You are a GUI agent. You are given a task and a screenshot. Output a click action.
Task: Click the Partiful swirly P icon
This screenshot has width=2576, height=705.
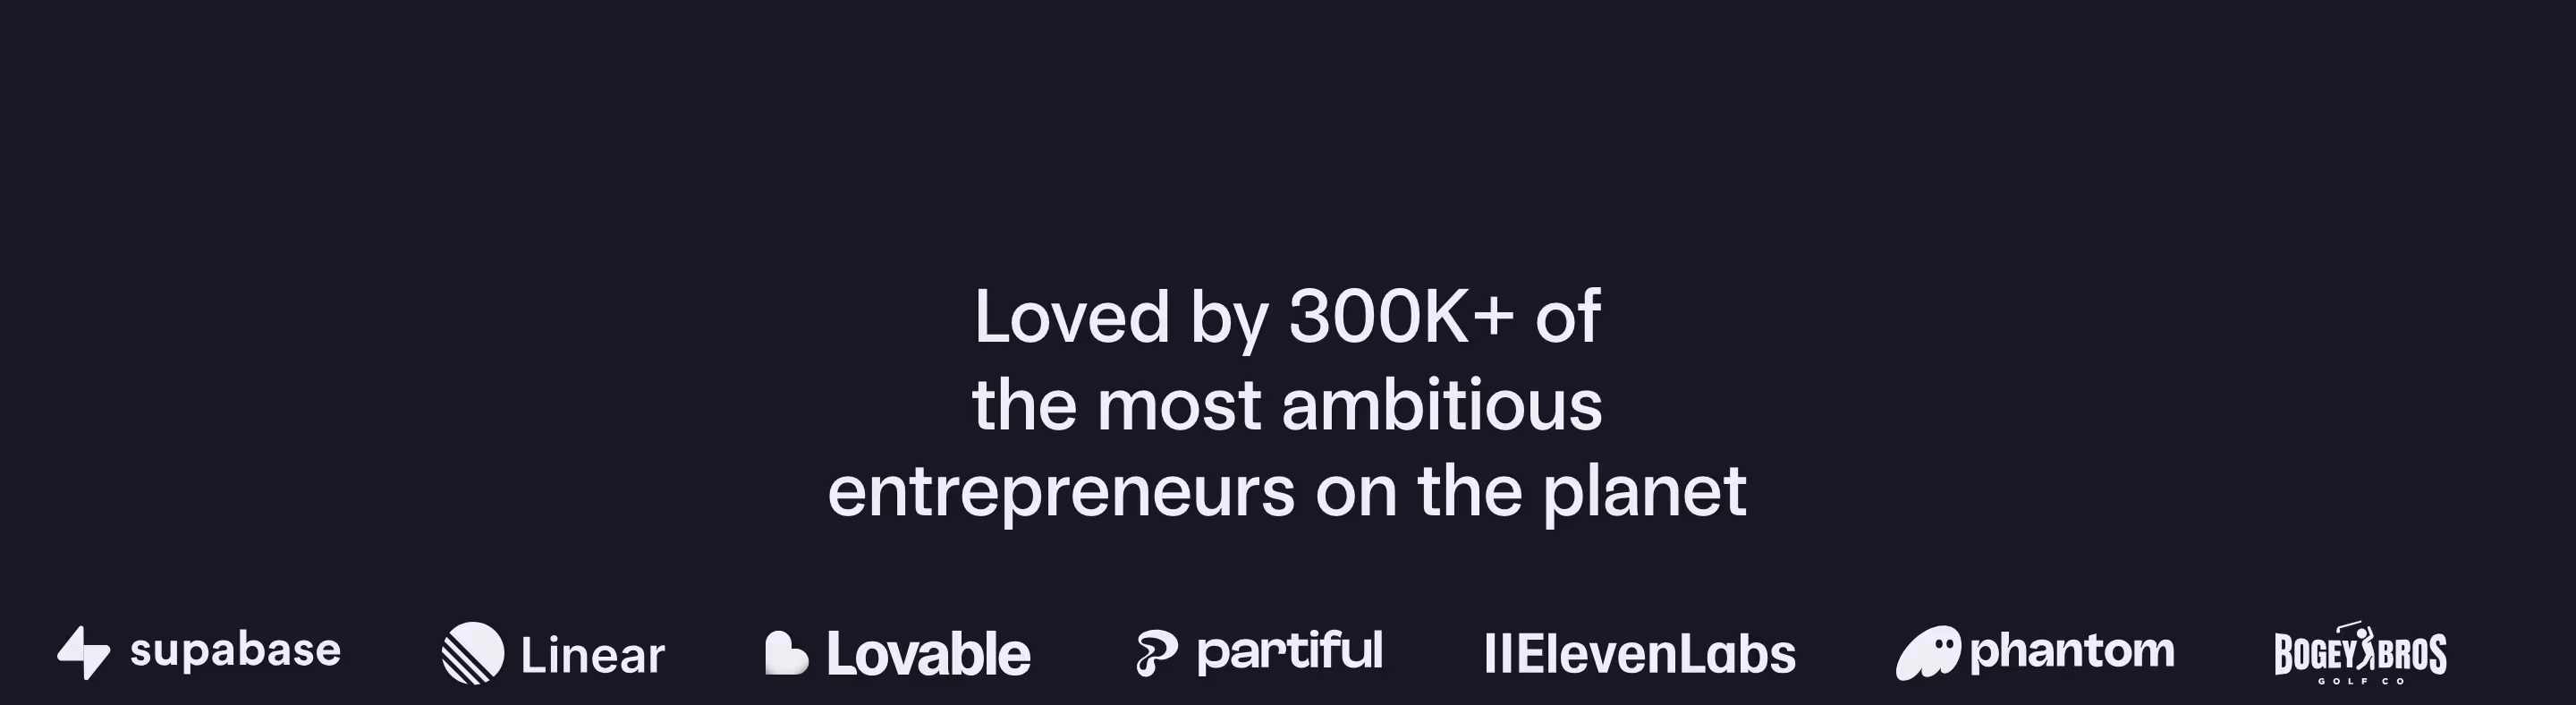coord(1157,654)
